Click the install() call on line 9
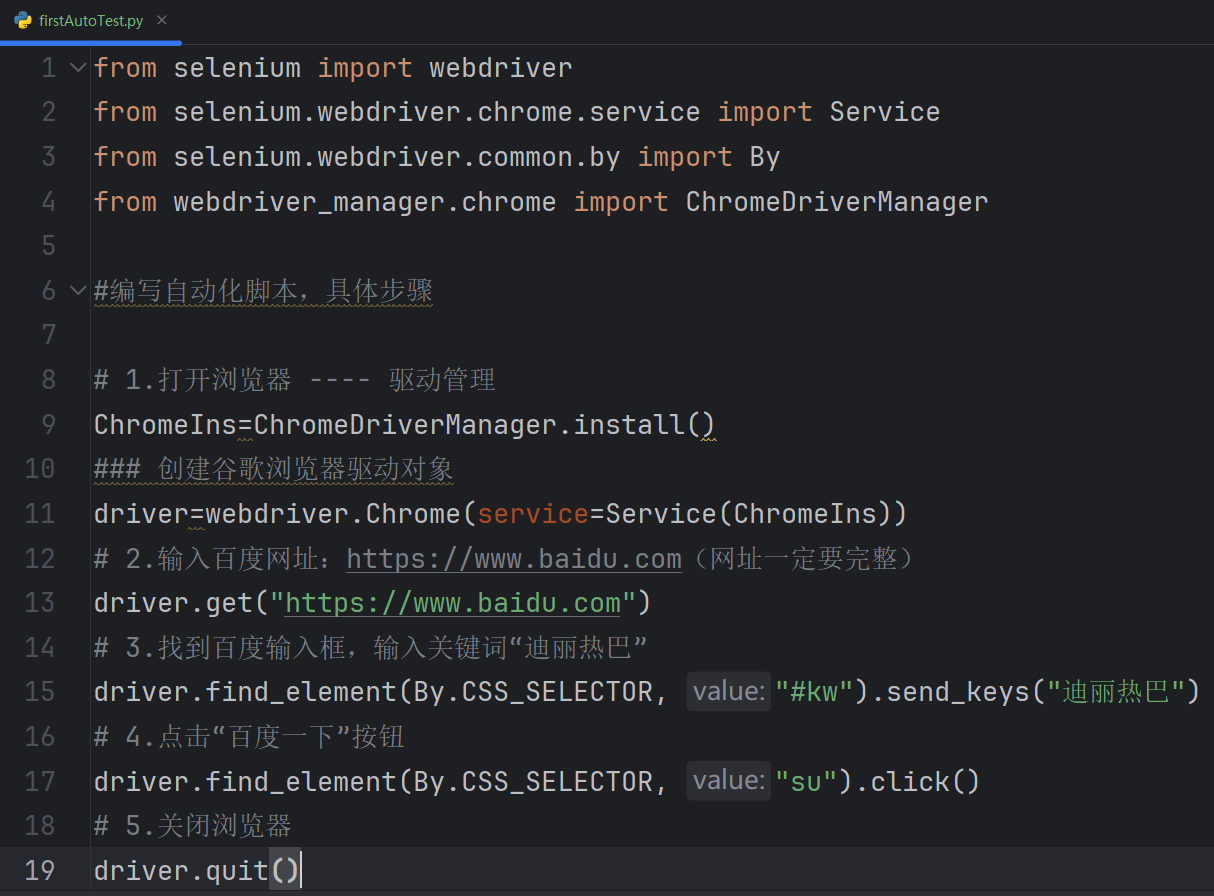Screen dimensions: 1214x896 pyautogui.click(x=645, y=425)
